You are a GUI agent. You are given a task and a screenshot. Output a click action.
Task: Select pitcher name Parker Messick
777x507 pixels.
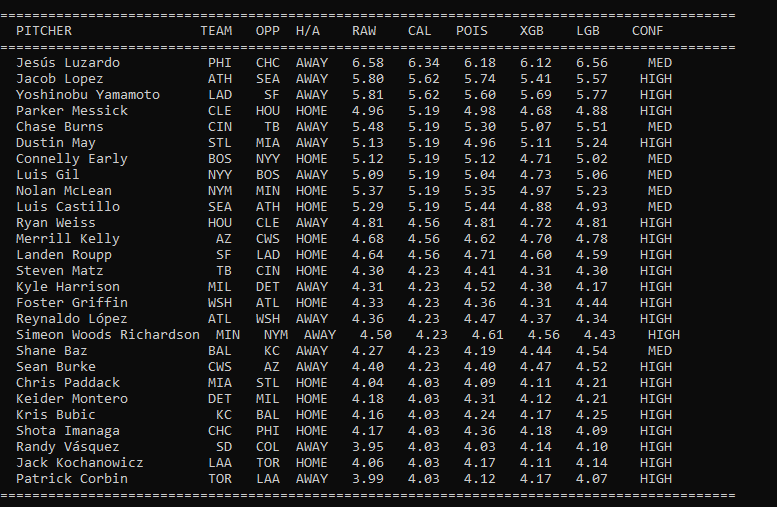click(x=72, y=111)
